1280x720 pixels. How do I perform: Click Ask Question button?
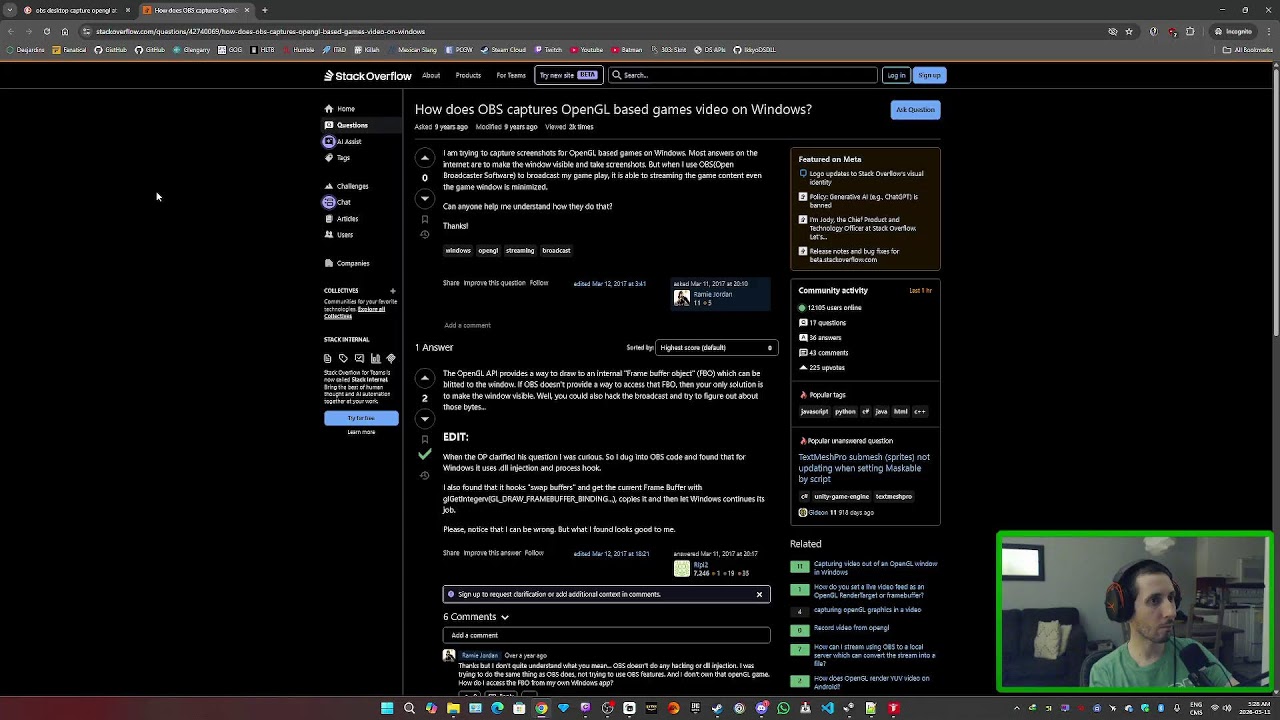pyautogui.click(x=915, y=110)
